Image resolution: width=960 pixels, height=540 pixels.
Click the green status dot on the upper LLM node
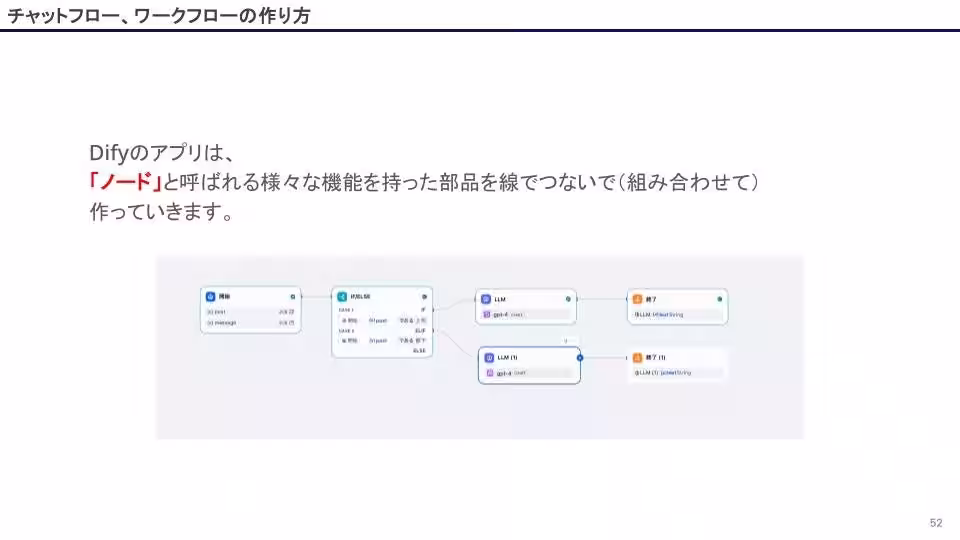tap(568, 299)
